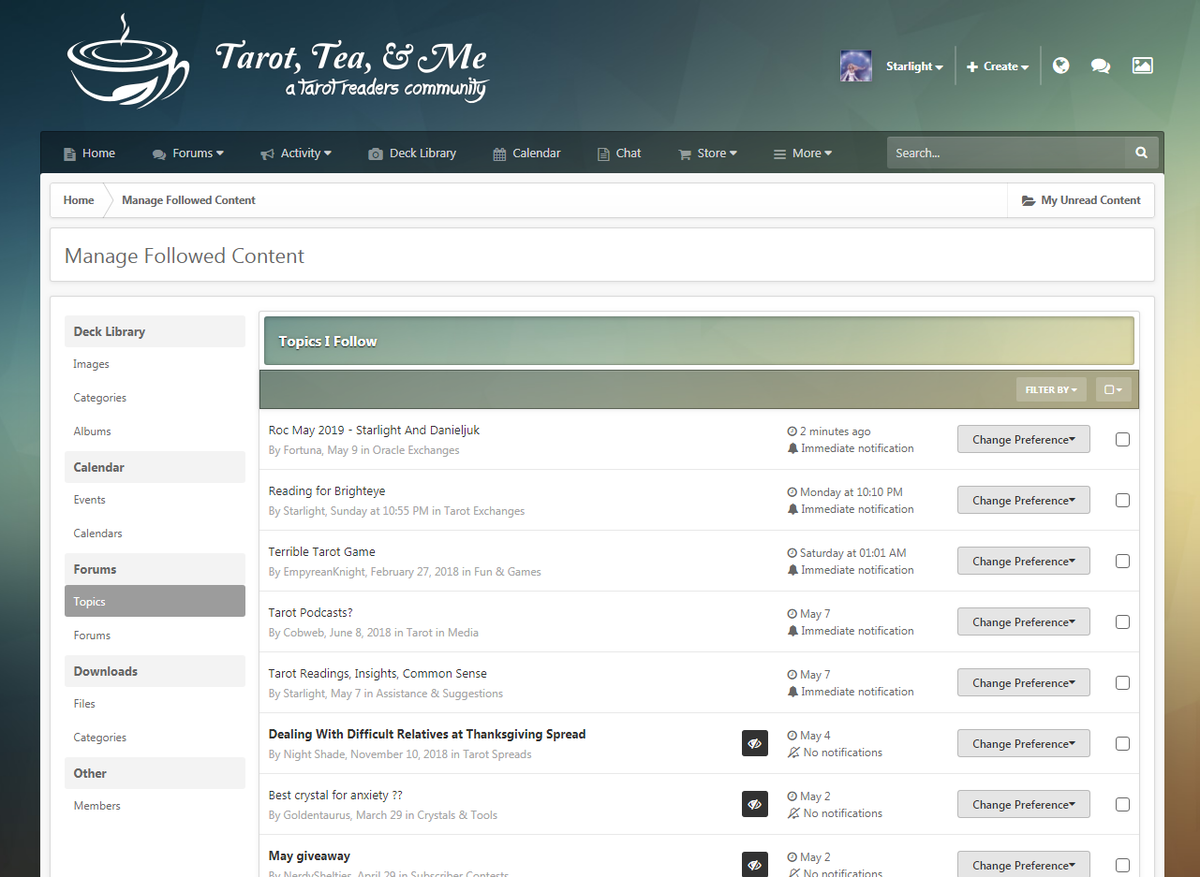The width and height of the screenshot is (1200, 877).
Task: Tick checkbox for Roc May 2019 topic
Action: 1122,440
